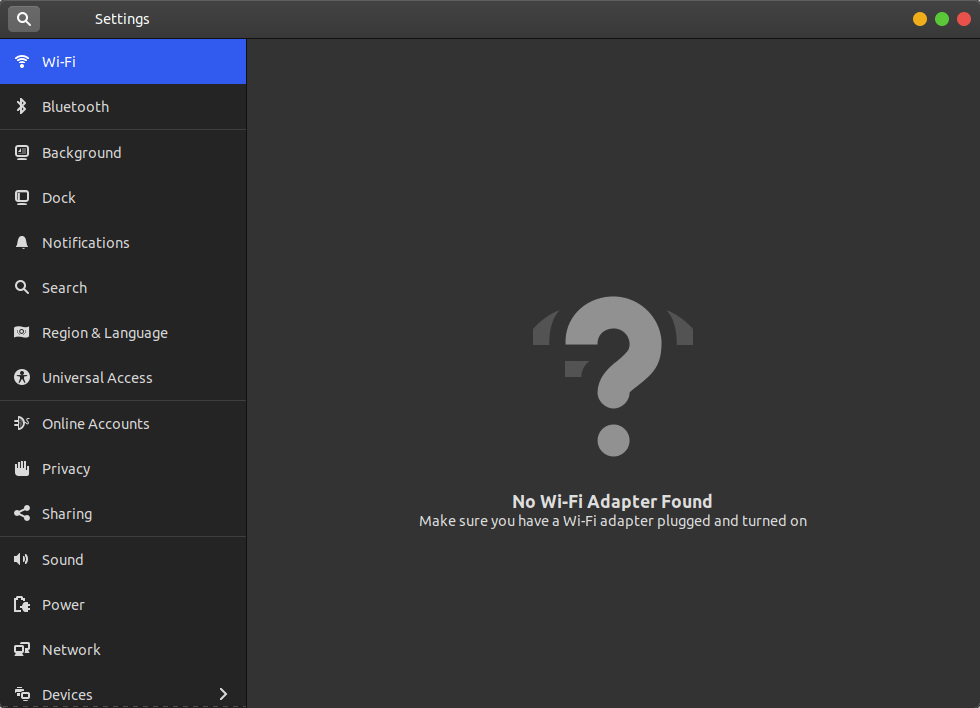This screenshot has width=980, height=708.
Task: Click the 'No Wi-Fi Adapter Found' heading
Action: pyautogui.click(x=612, y=501)
